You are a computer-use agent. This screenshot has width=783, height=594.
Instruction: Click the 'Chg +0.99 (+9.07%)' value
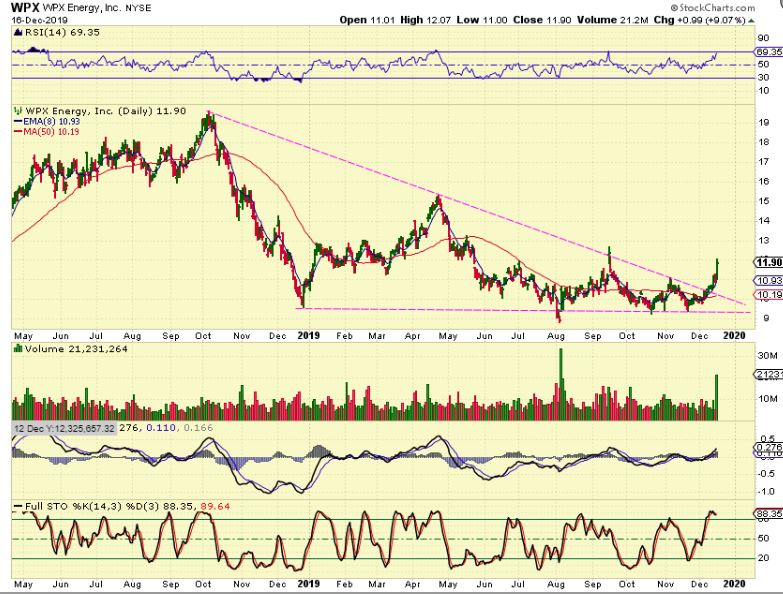(x=700, y=20)
